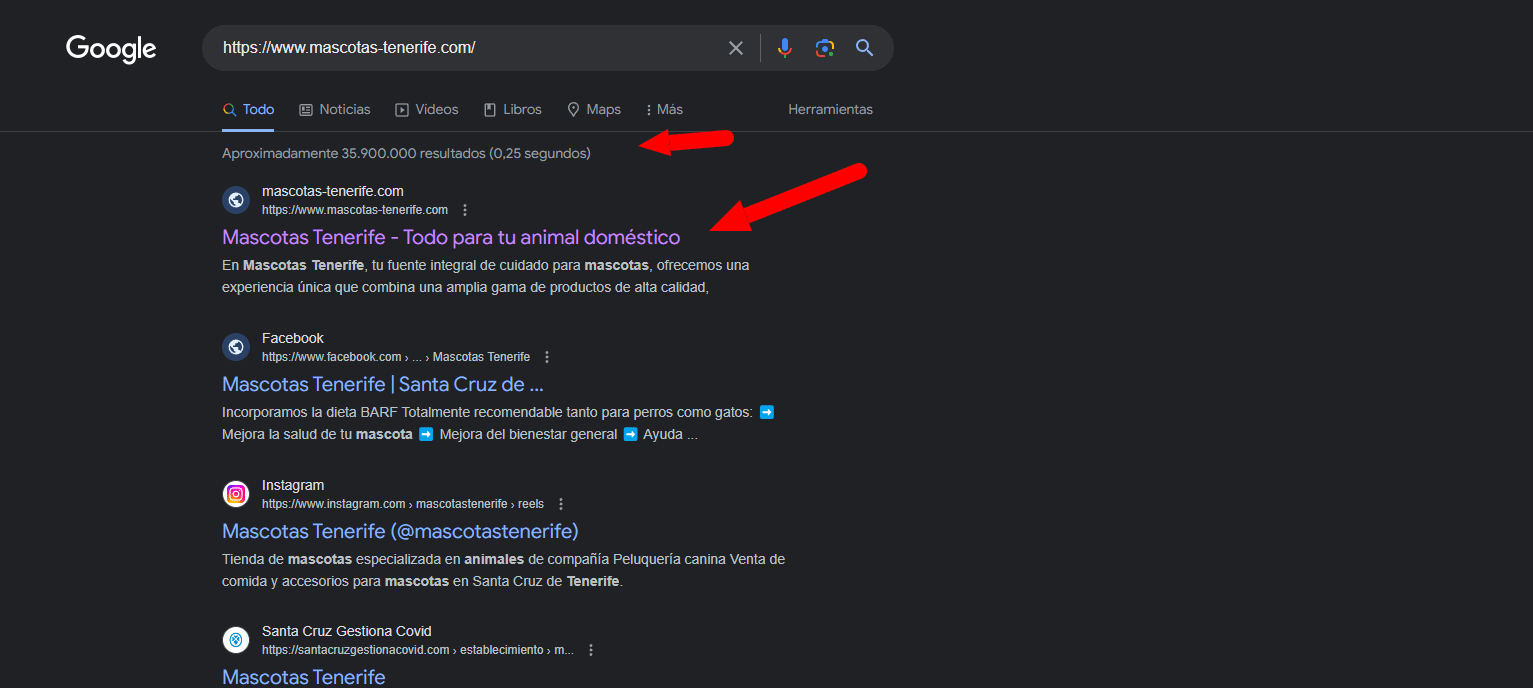1533x688 pixels.
Task: Click the Santa Cruz Gestiona Covid site name
Action: tap(347, 631)
